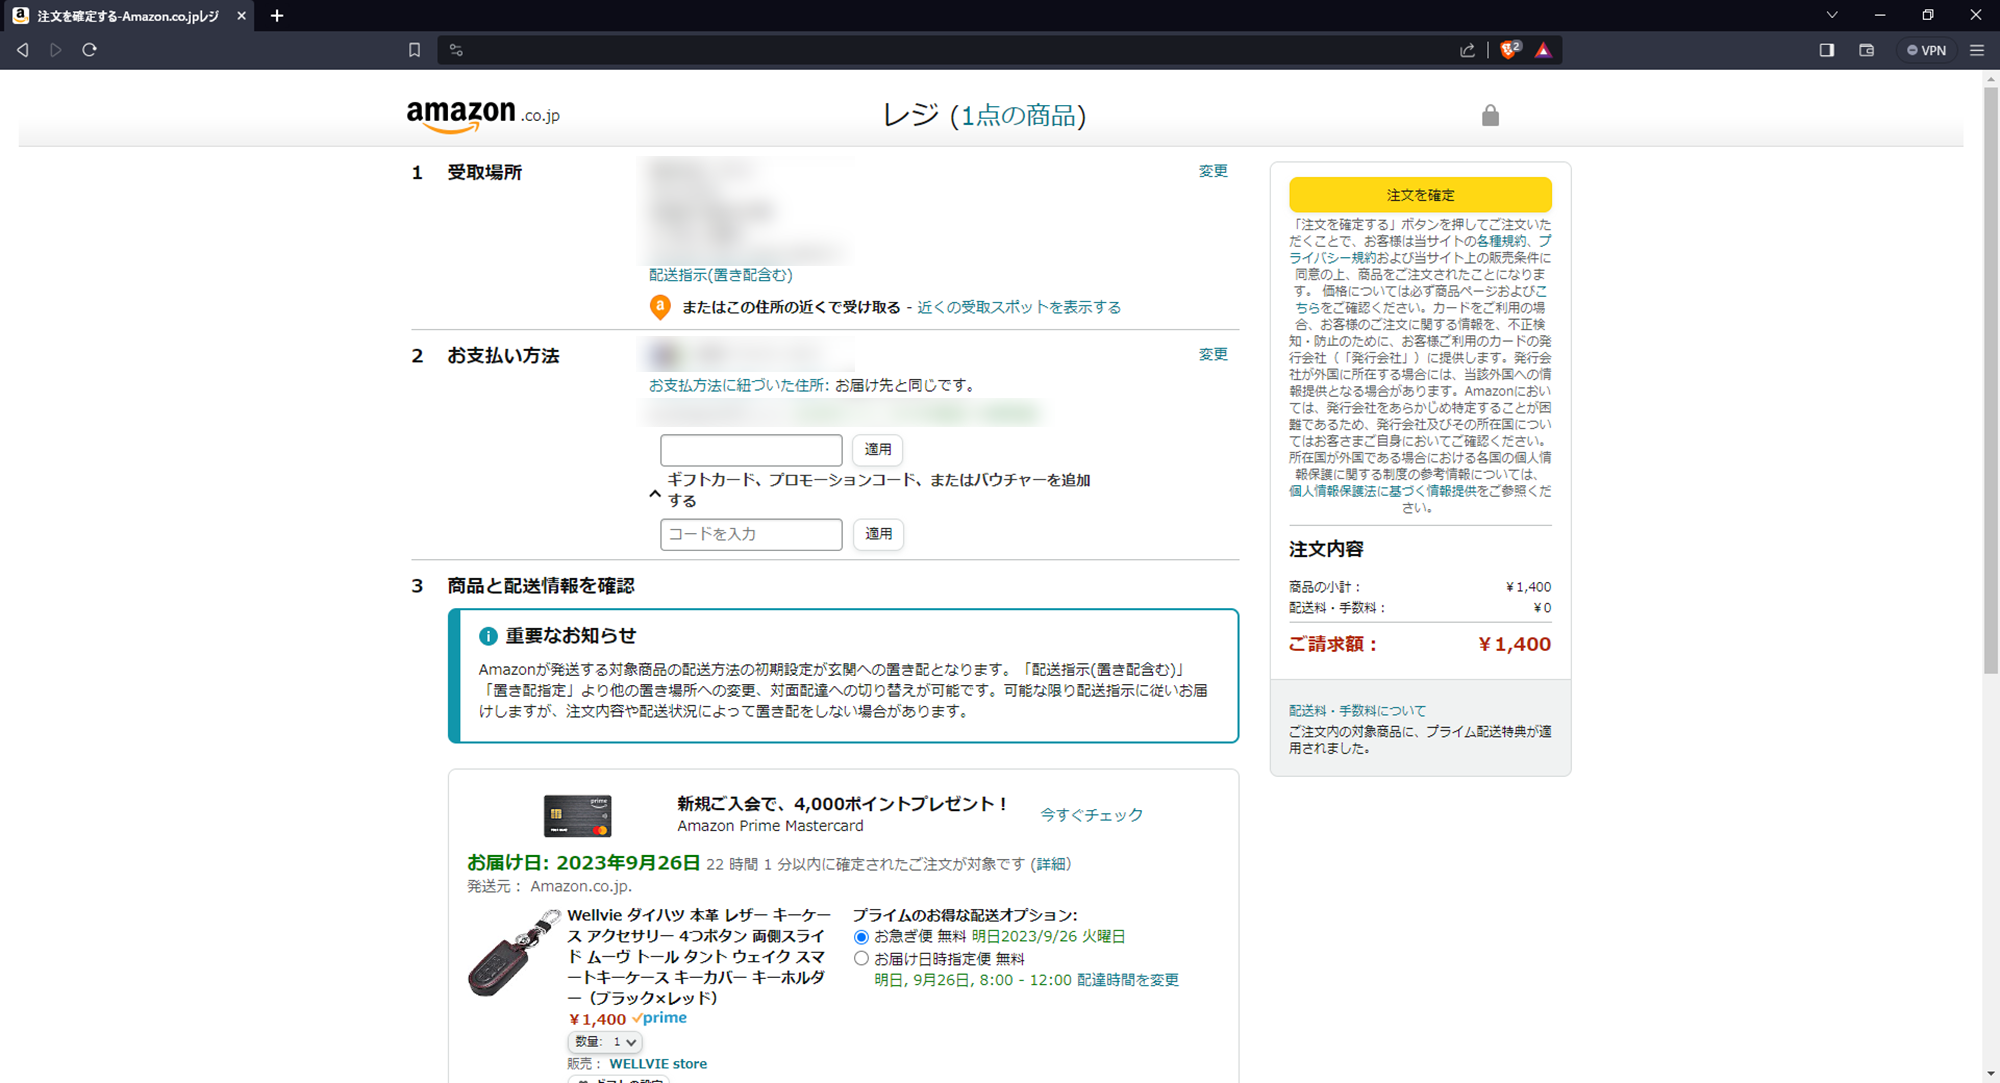
Task: Choose お届け日時指定便 無料 delivery option
Action: tap(861, 957)
